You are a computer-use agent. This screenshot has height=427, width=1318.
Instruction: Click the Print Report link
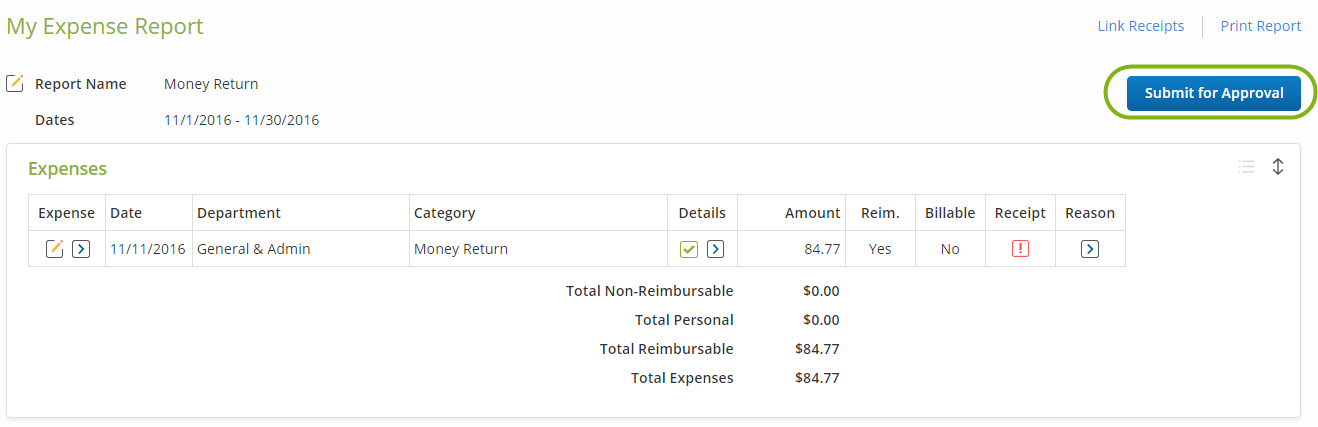click(1261, 26)
